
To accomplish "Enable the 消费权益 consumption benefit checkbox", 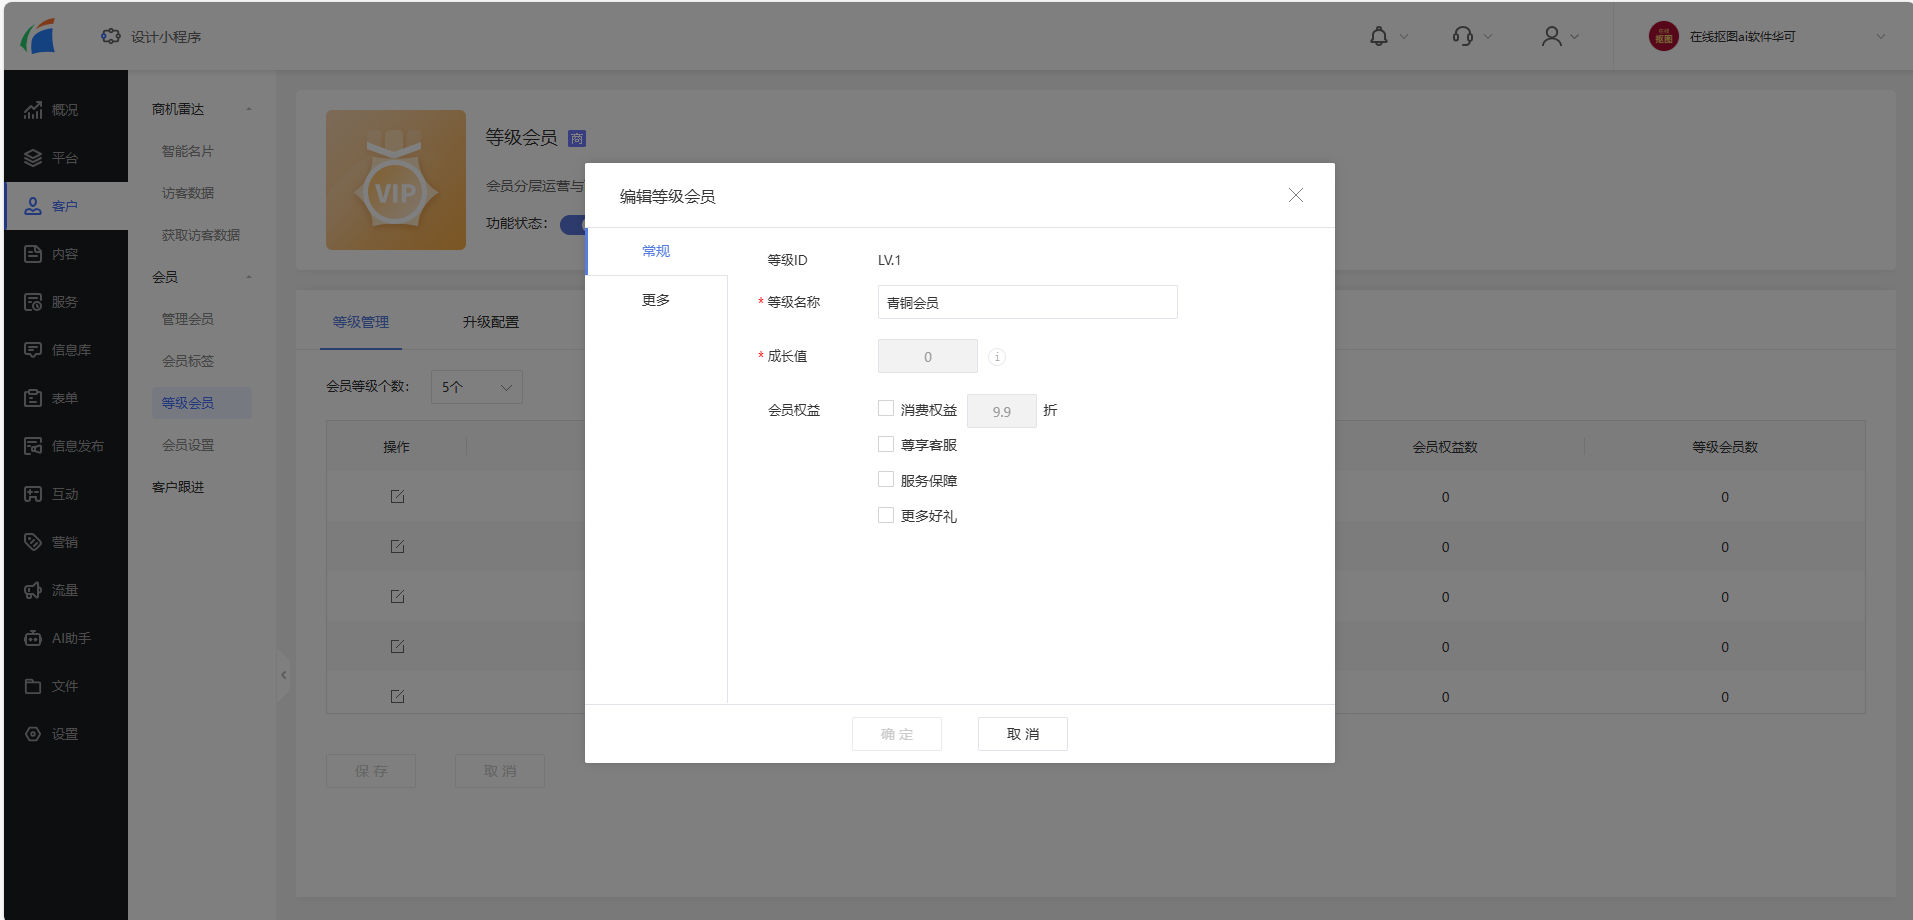I will 885,408.
